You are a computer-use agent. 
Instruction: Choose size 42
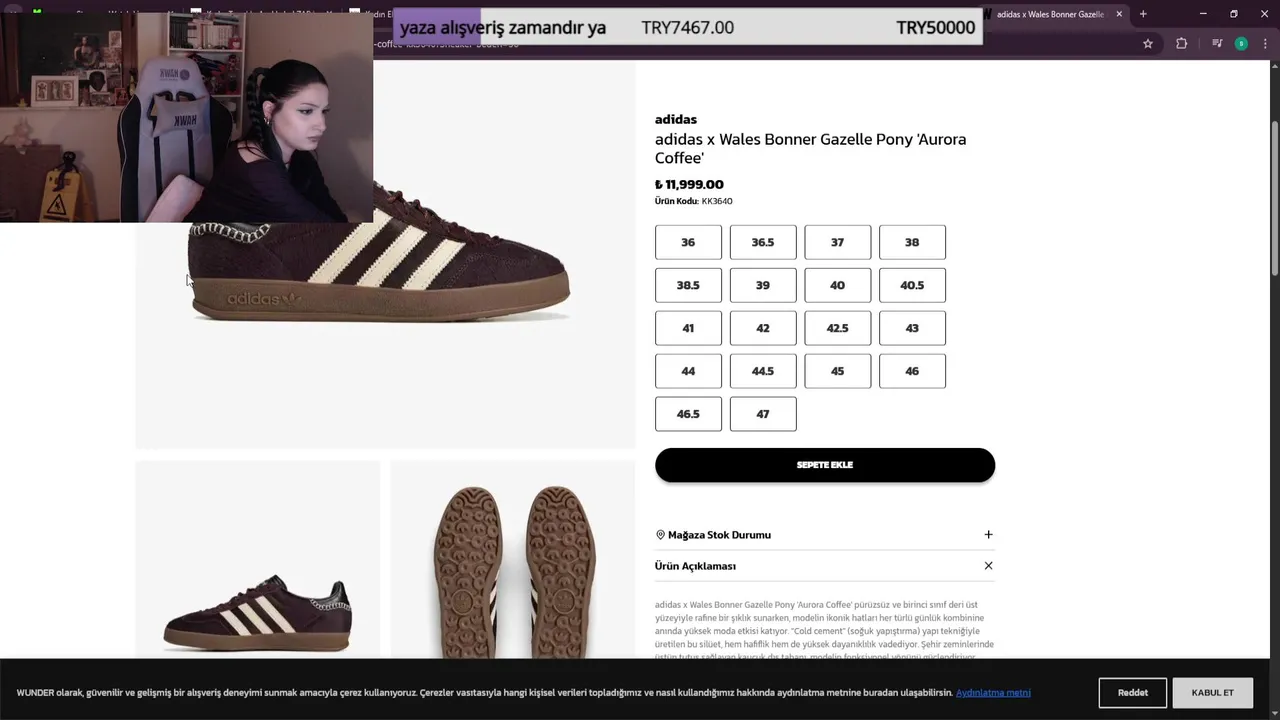point(763,328)
